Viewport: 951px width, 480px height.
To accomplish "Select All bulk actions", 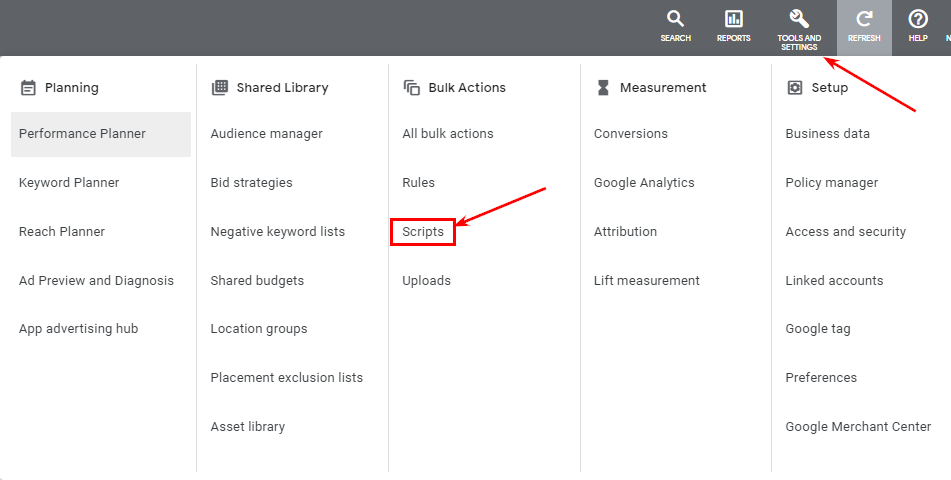I will tap(448, 134).
